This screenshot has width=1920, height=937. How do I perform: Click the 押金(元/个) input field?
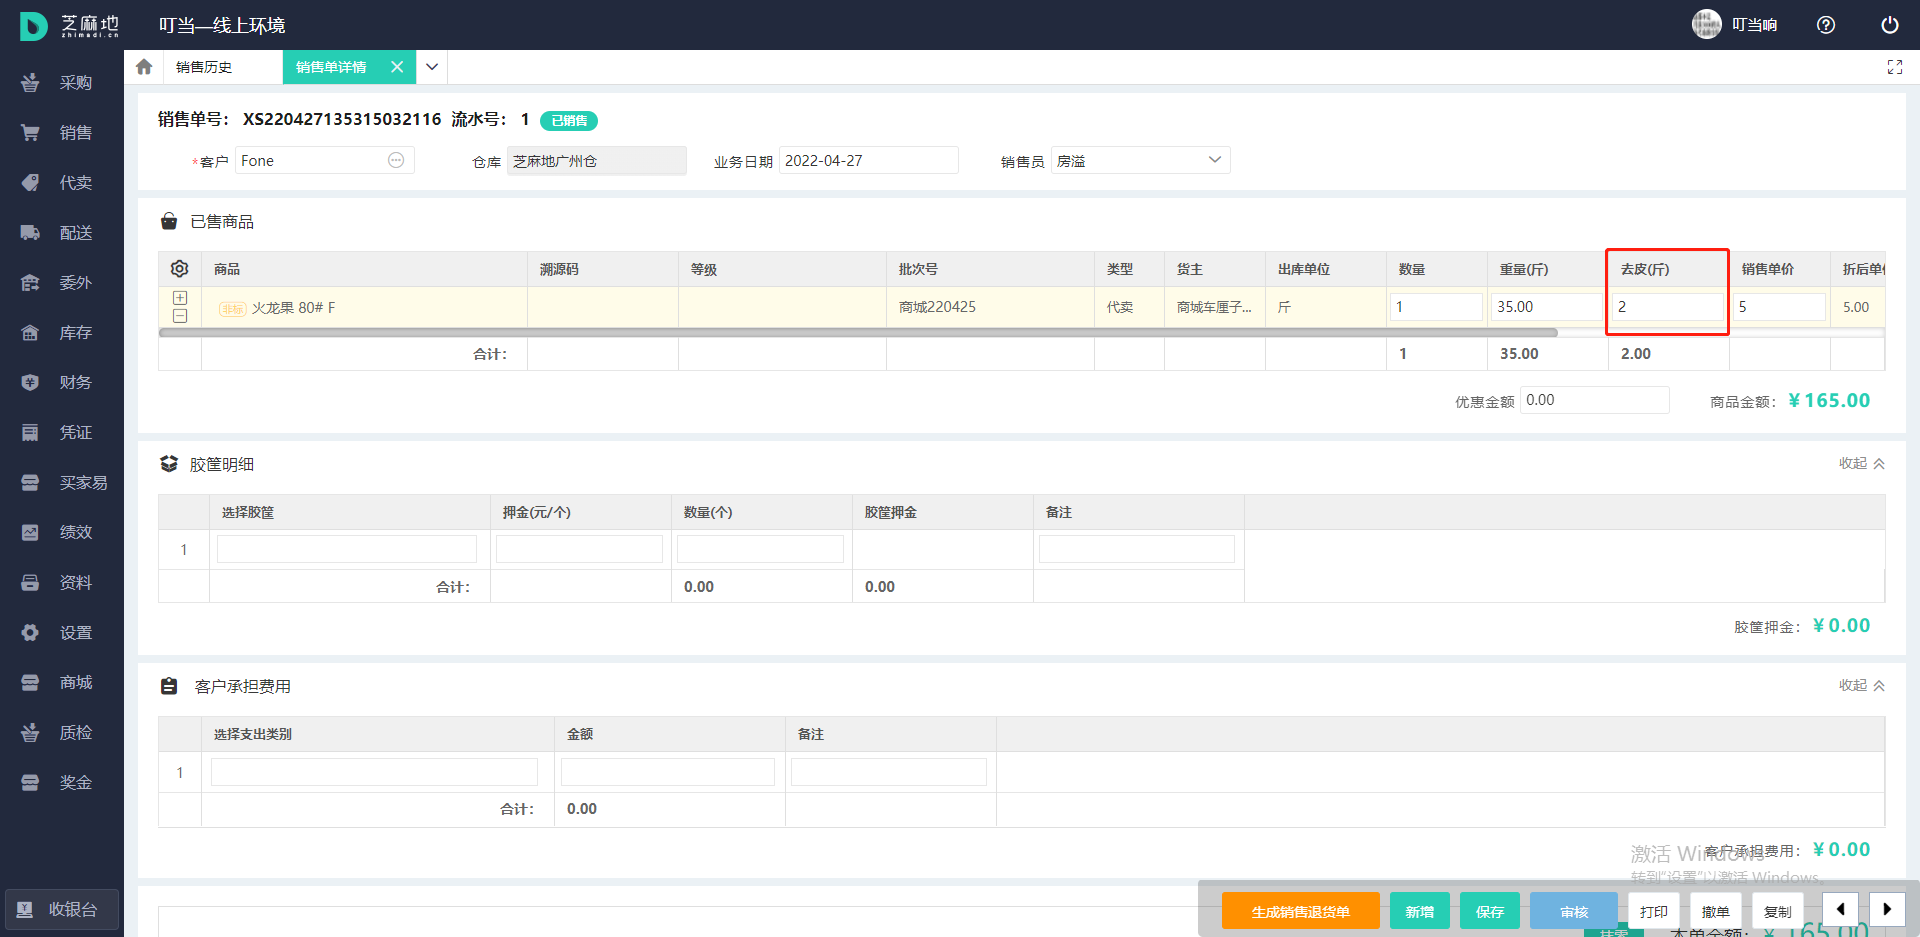579,549
